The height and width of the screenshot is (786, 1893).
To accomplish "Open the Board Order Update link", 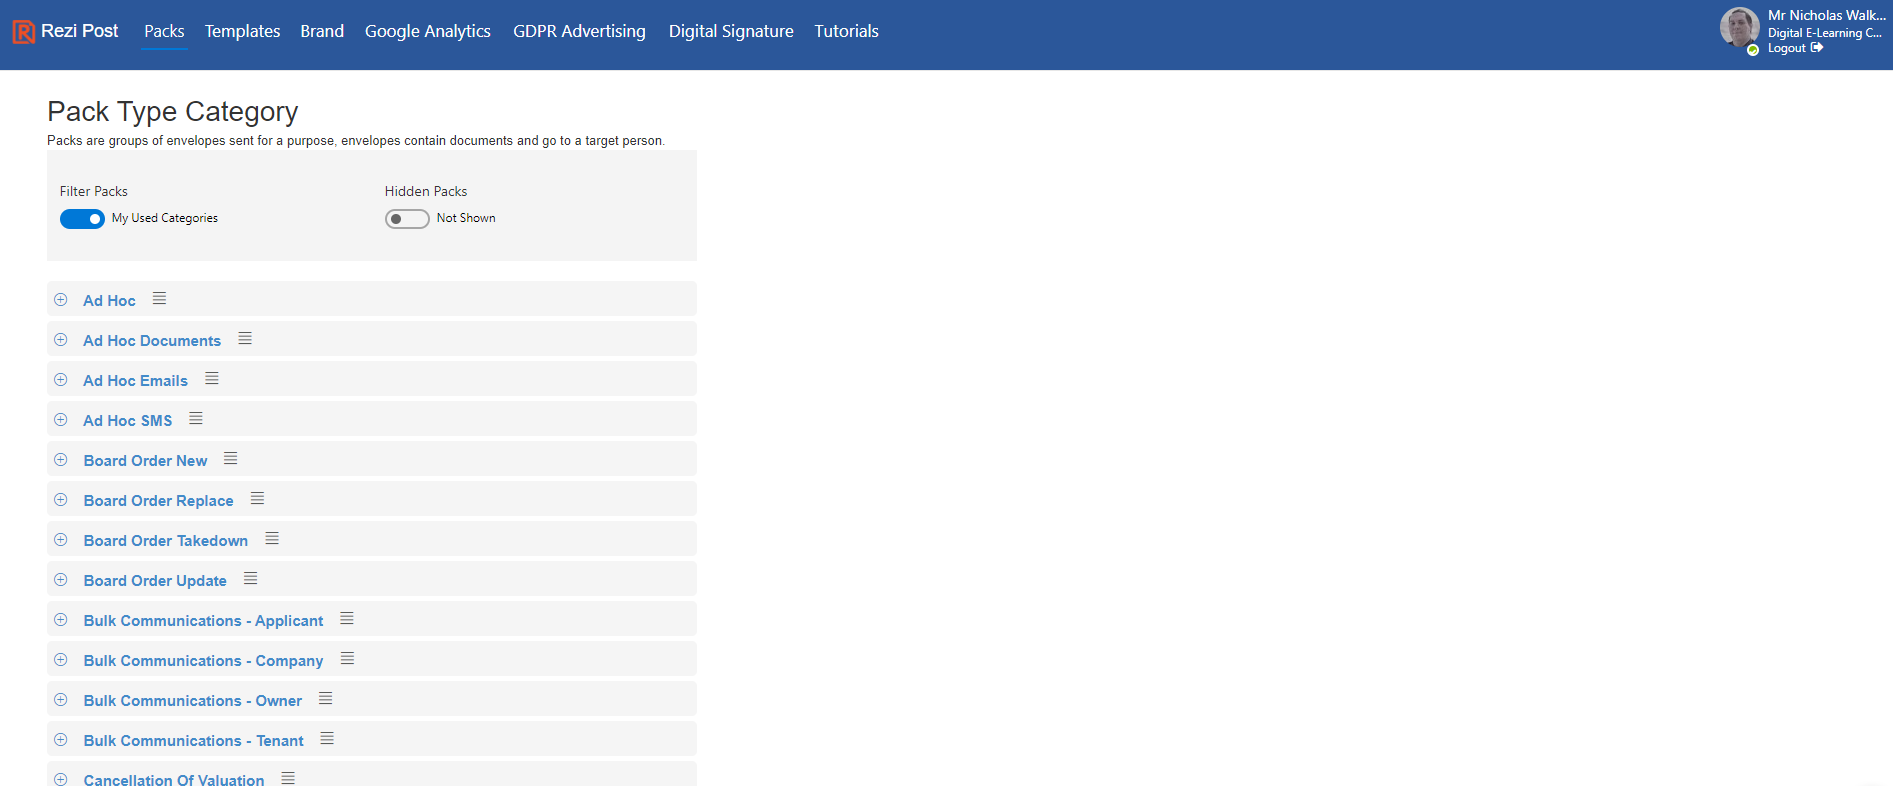I will (155, 580).
